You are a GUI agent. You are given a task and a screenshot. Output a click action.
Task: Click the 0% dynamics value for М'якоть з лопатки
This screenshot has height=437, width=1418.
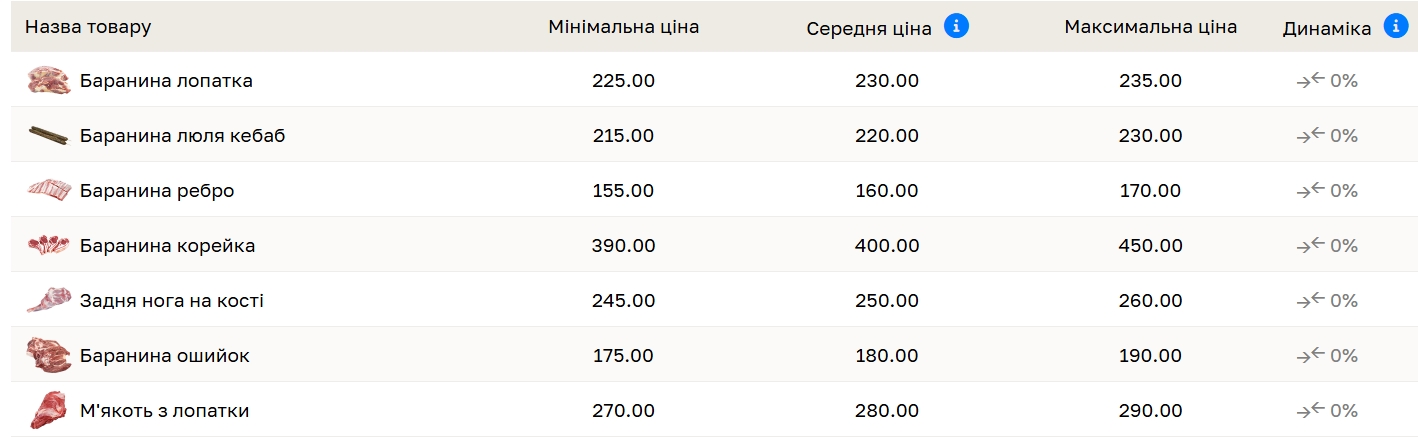1344,410
